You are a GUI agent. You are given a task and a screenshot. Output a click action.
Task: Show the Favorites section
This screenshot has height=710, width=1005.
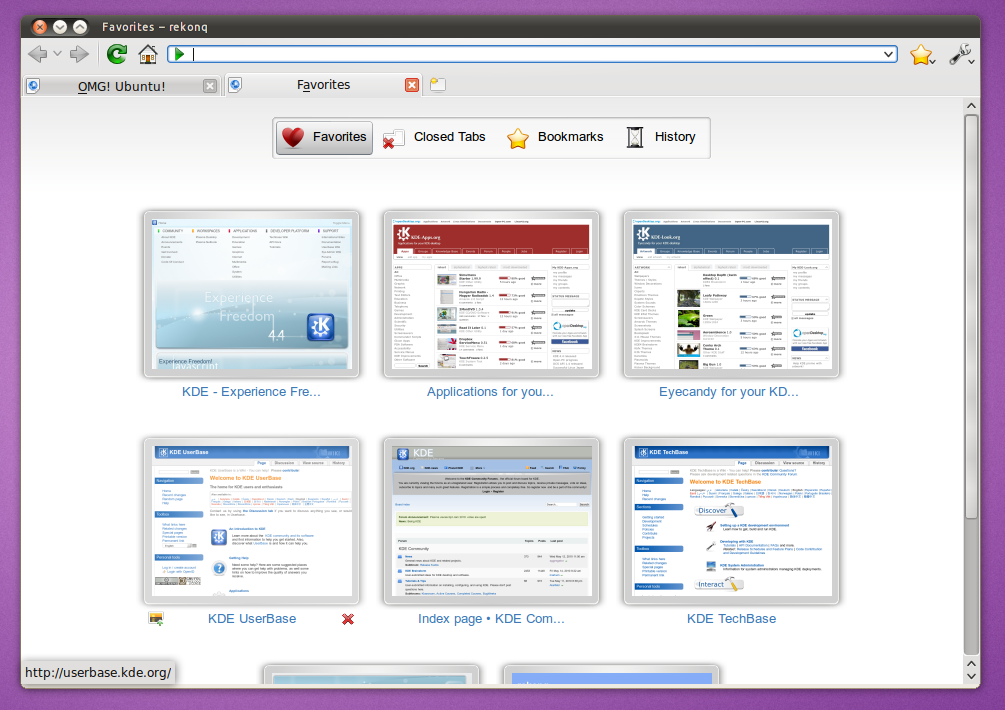(324, 137)
